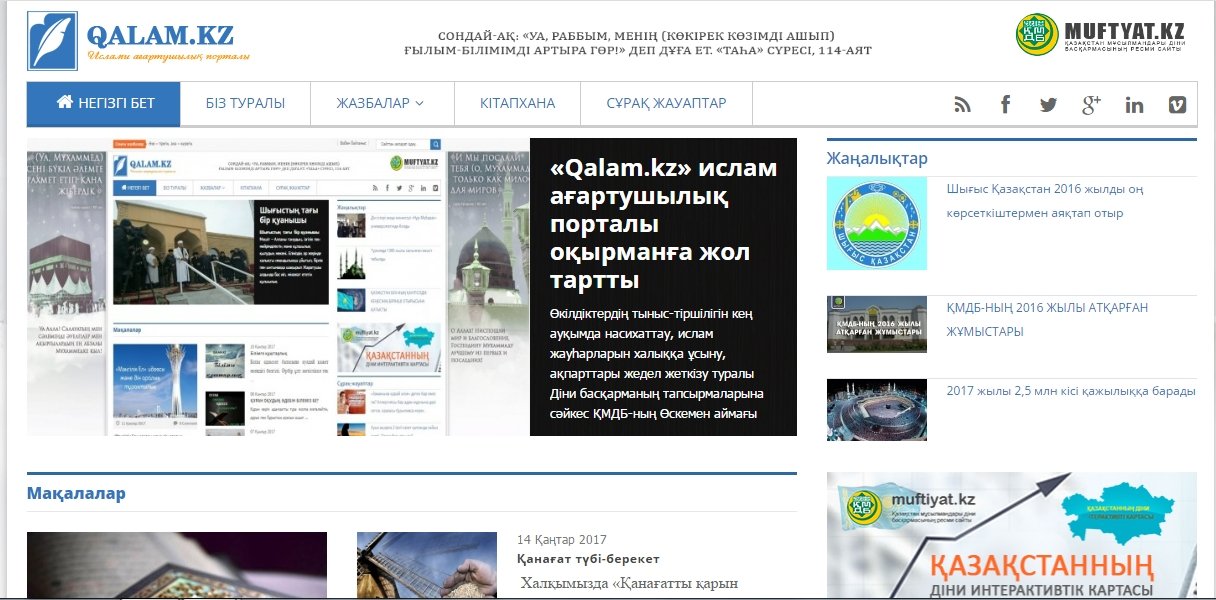1216x600 pixels.
Task: Open the featured portal screenshot image
Action: coord(278,287)
